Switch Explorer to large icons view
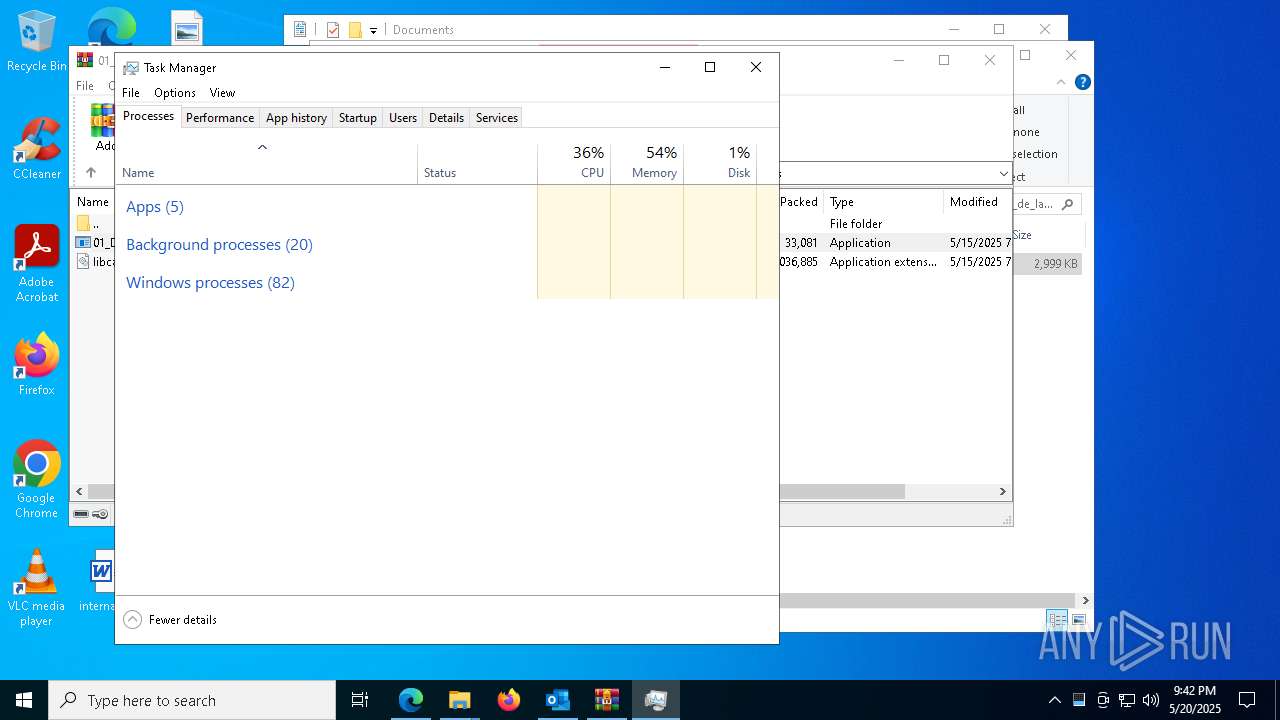1280x720 pixels. (x=1078, y=620)
